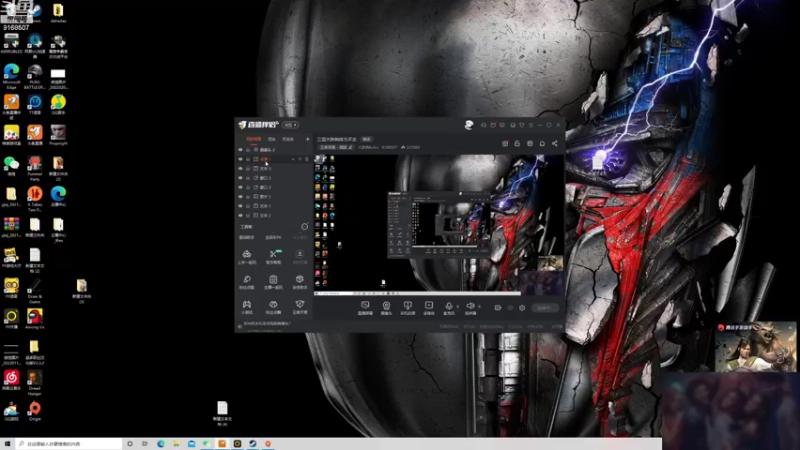
Task: Add a multimedia video source
Action: (x=429, y=308)
